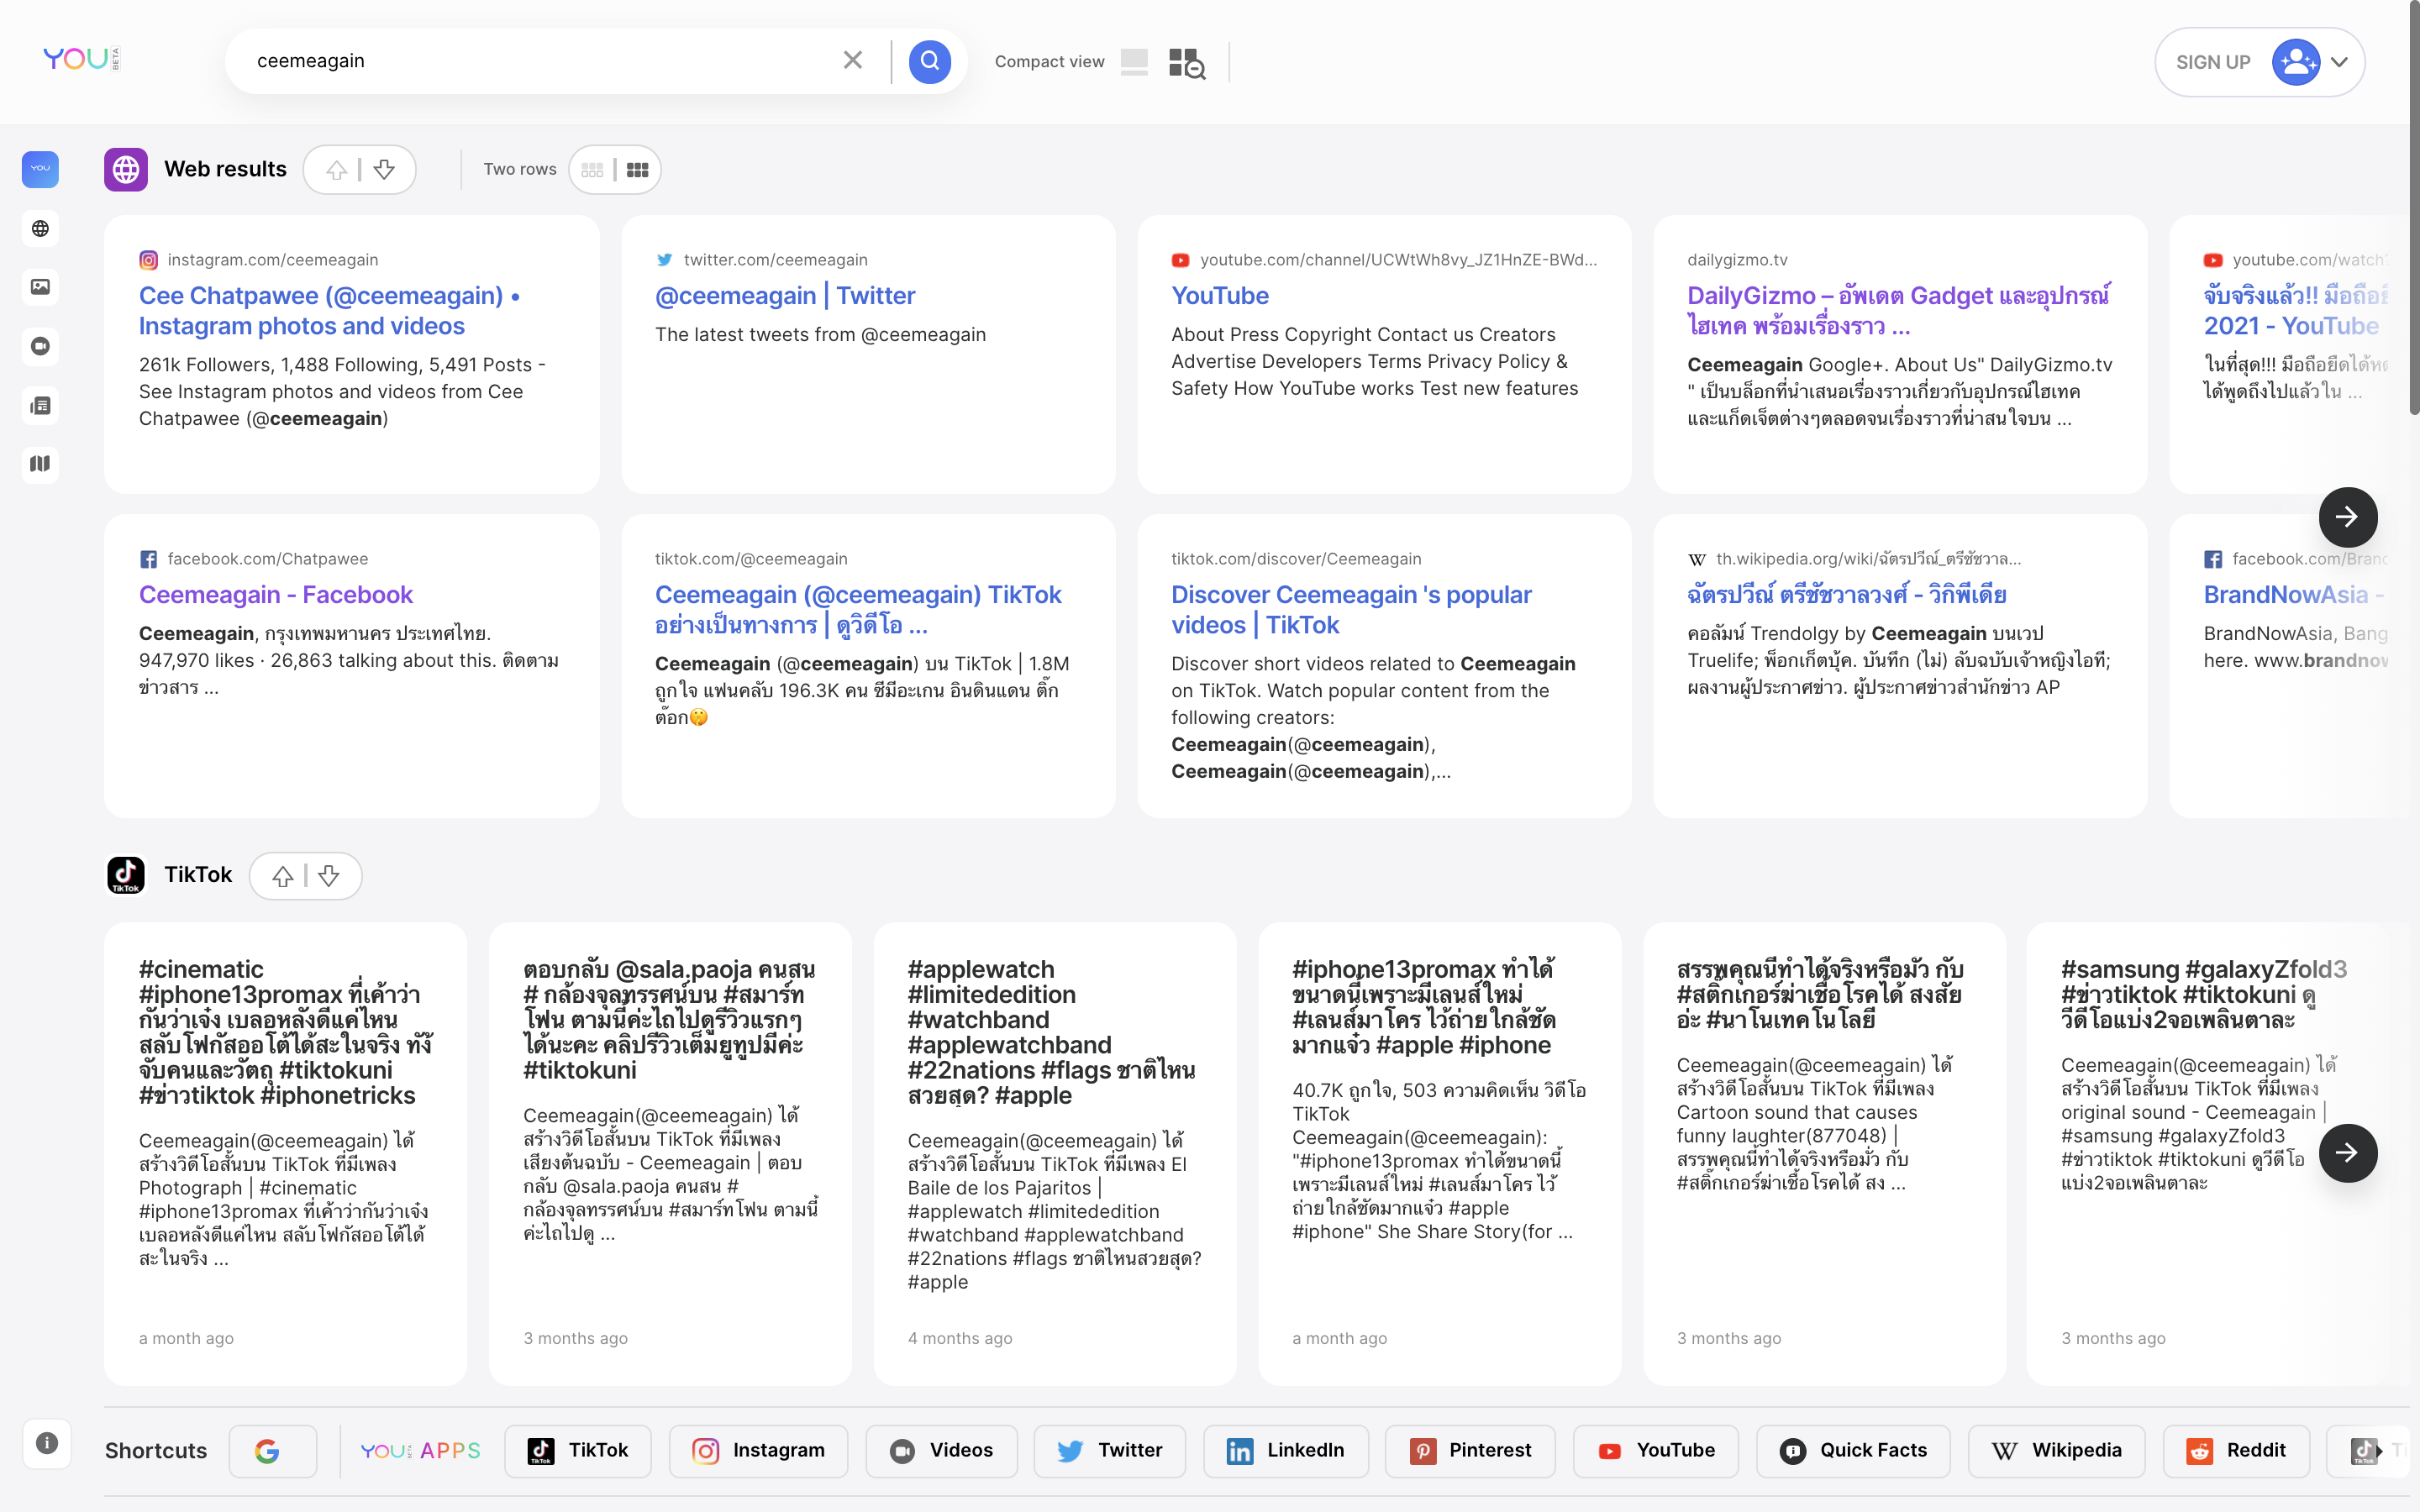The height and width of the screenshot is (1512, 2420).
Task: Toggle the Compact view switch
Action: (x=1134, y=62)
